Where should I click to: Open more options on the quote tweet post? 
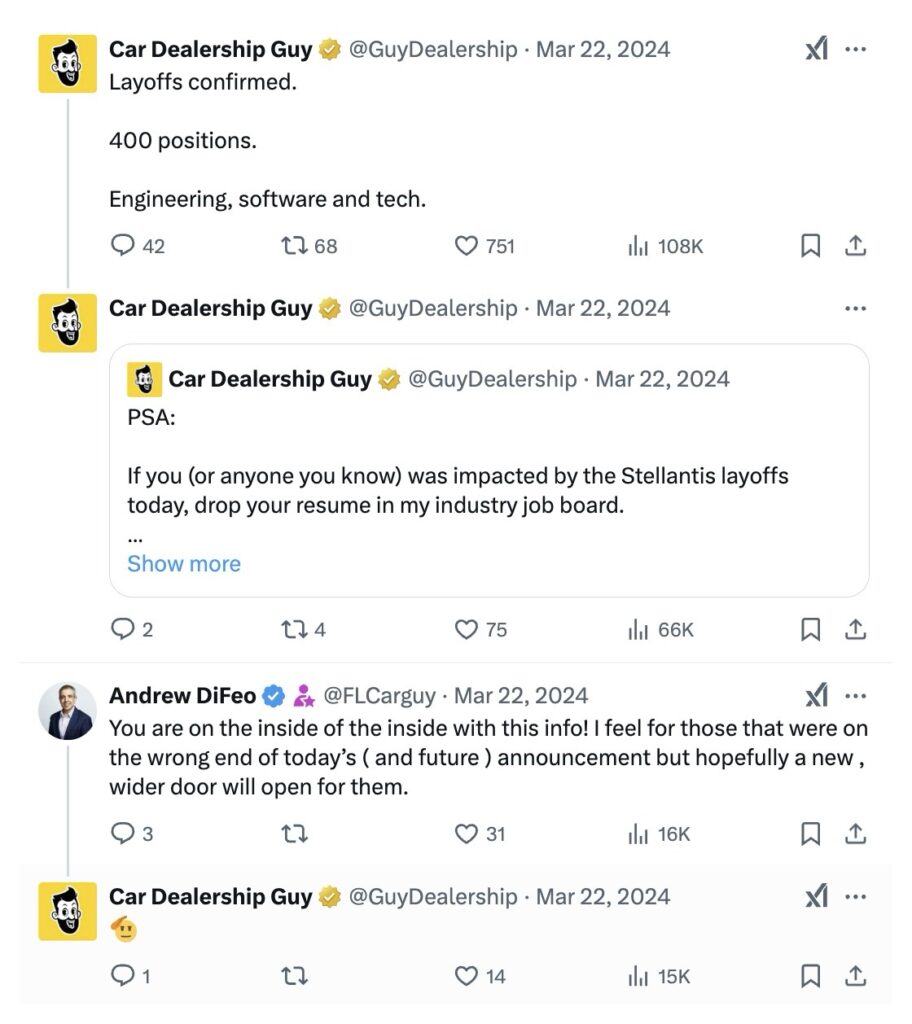[856, 309]
